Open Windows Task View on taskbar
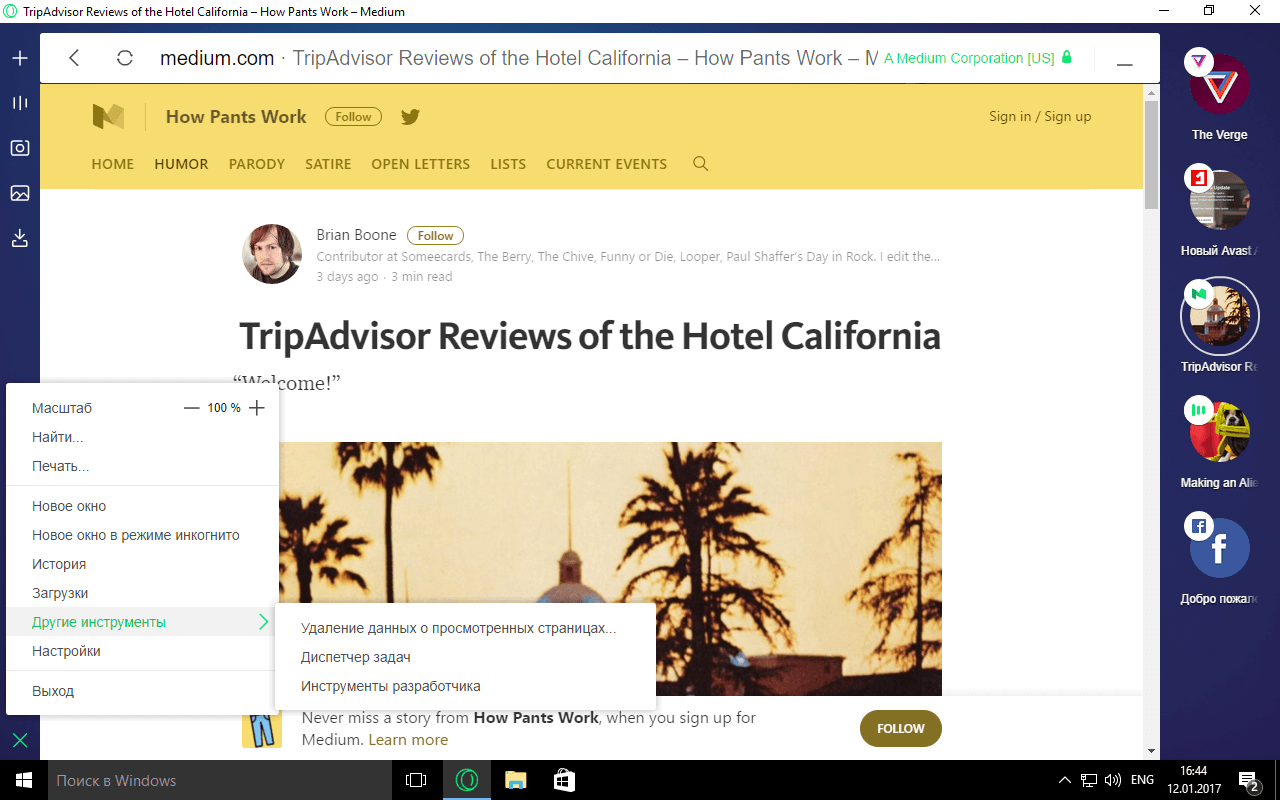The width and height of the screenshot is (1280, 800). pos(416,781)
